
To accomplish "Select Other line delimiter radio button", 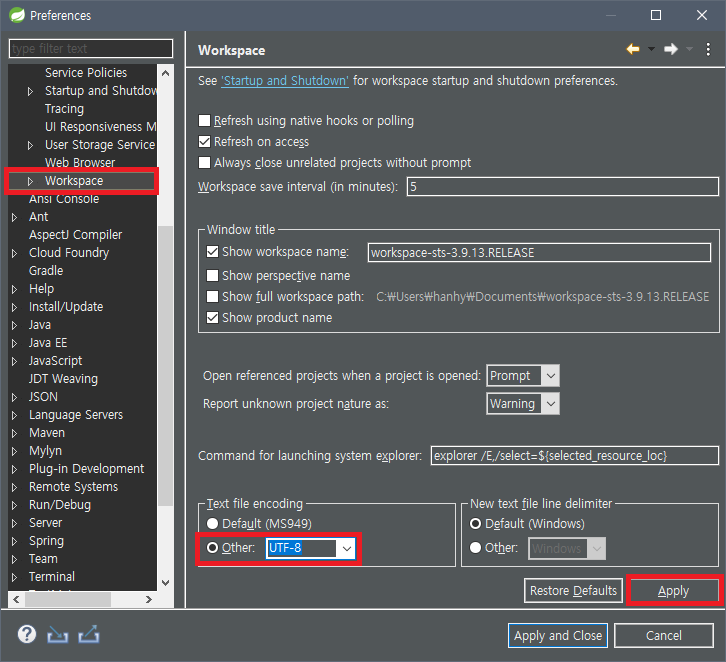I will (x=476, y=548).
